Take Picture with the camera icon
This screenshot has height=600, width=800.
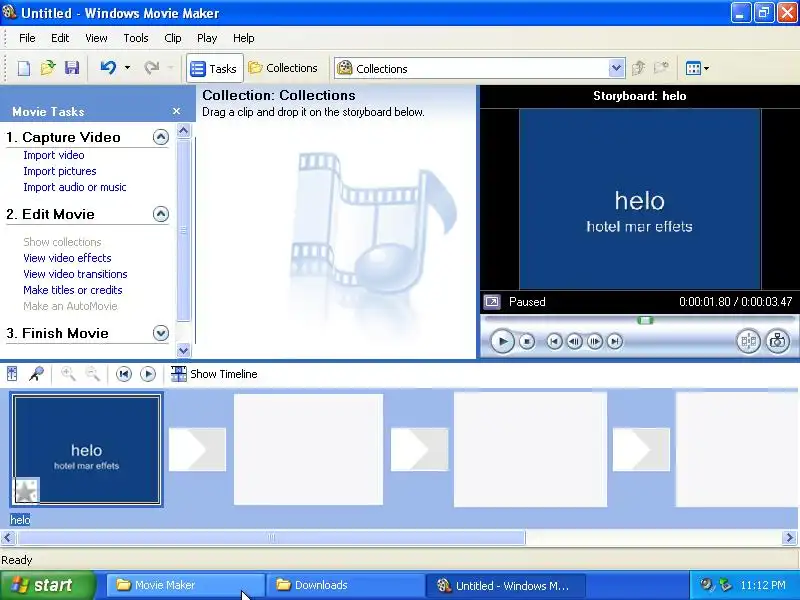pyautogui.click(x=777, y=341)
